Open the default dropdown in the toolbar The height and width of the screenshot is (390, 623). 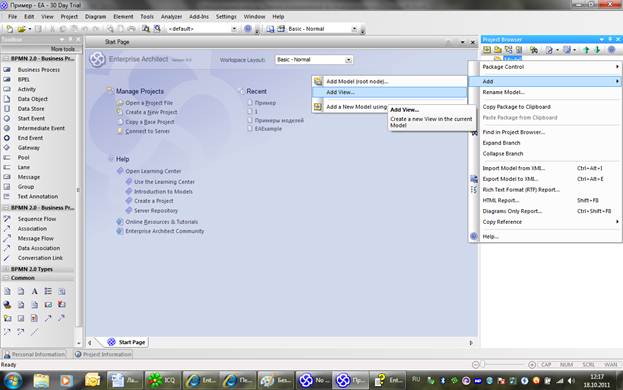(234, 29)
